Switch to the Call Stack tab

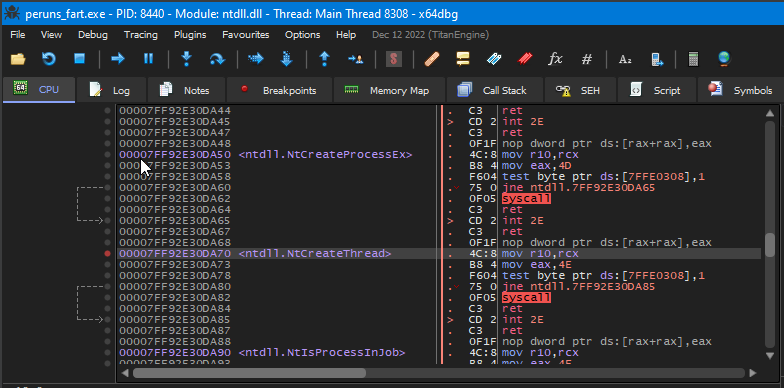[494, 90]
